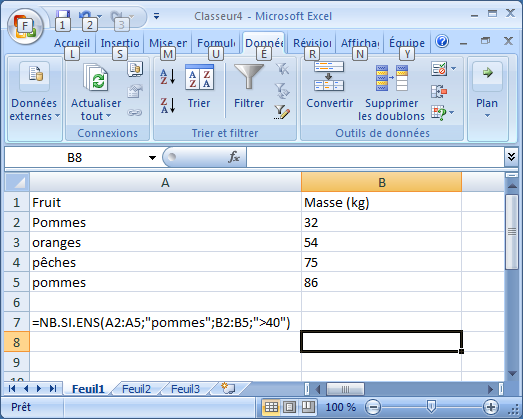The image size is (523, 419).
Task: Expand the Données externes dropdown
Action: (x=34, y=109)
